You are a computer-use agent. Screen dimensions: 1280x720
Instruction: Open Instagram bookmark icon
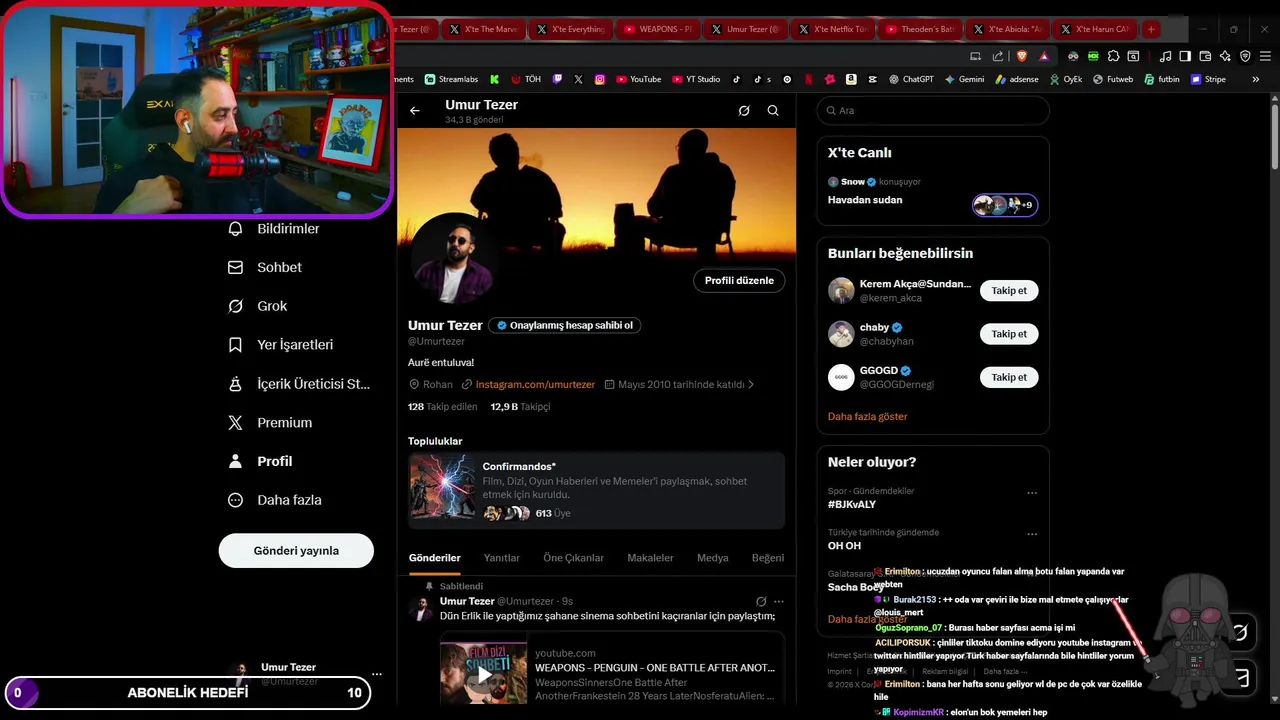600,79
